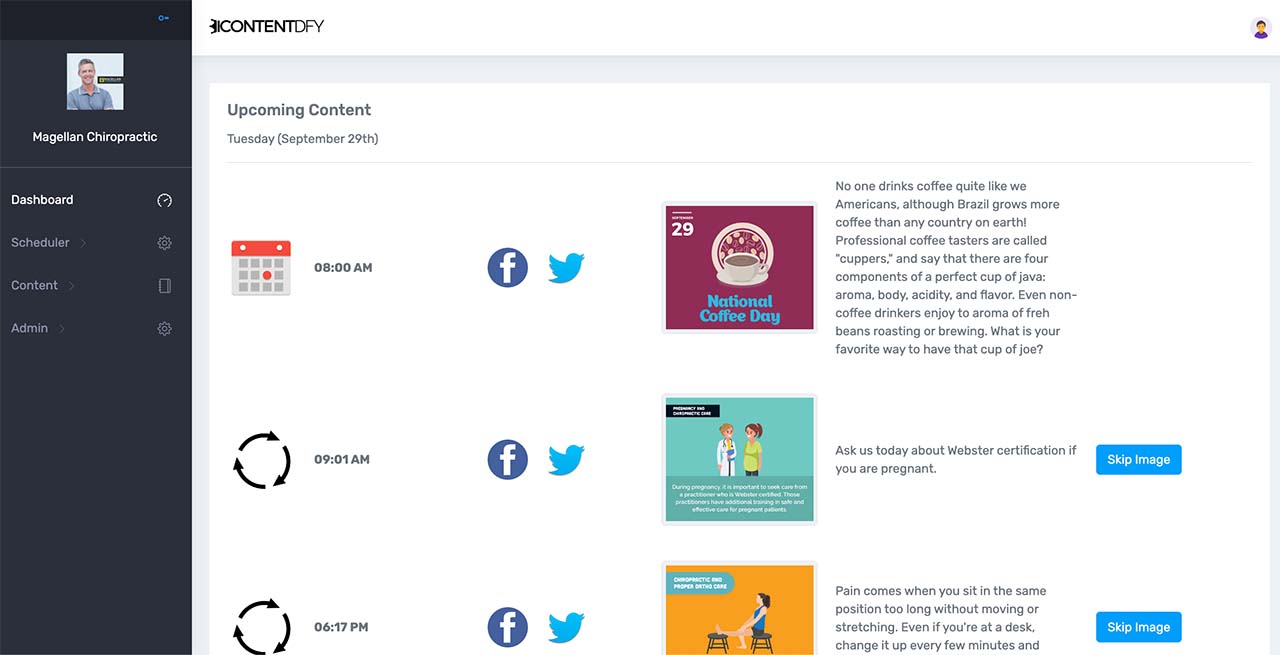This screenshot has width=1280, height=655.
Task: Click the Dashboard speedometer icon
Action: 165,200
